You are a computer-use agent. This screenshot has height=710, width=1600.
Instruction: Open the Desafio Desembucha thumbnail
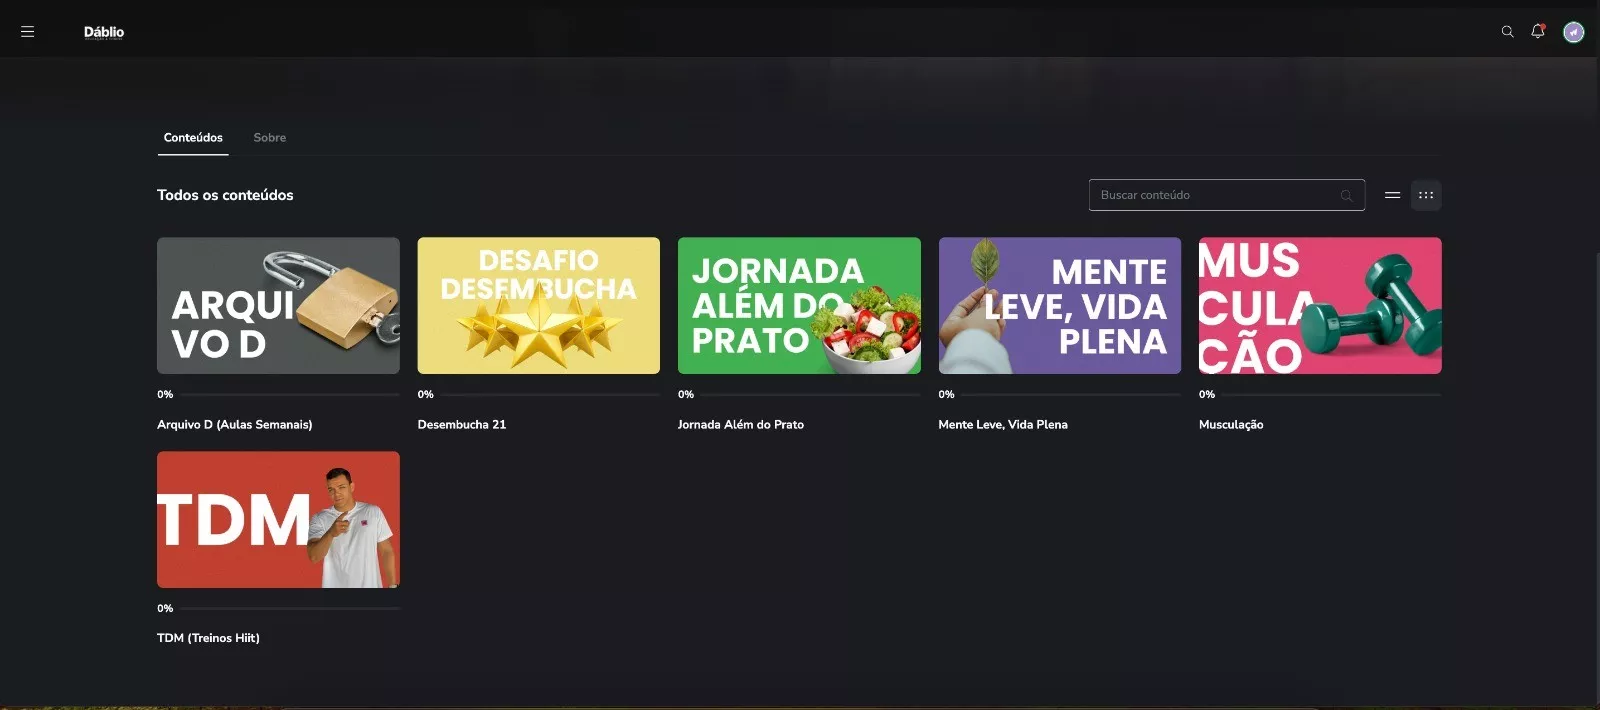point(538,305)
